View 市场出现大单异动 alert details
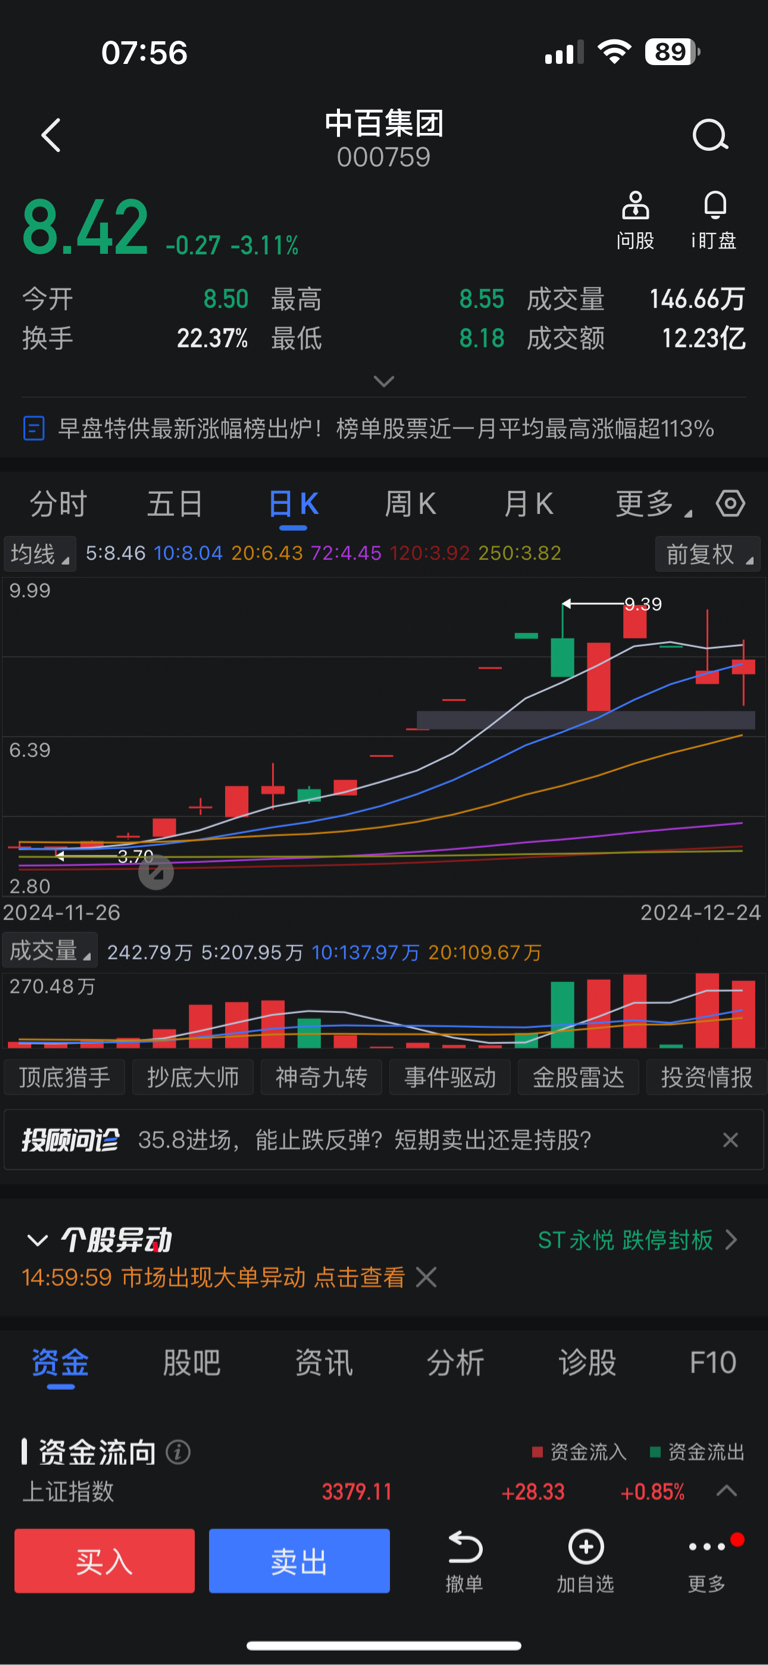 [x=213, y=1277]
